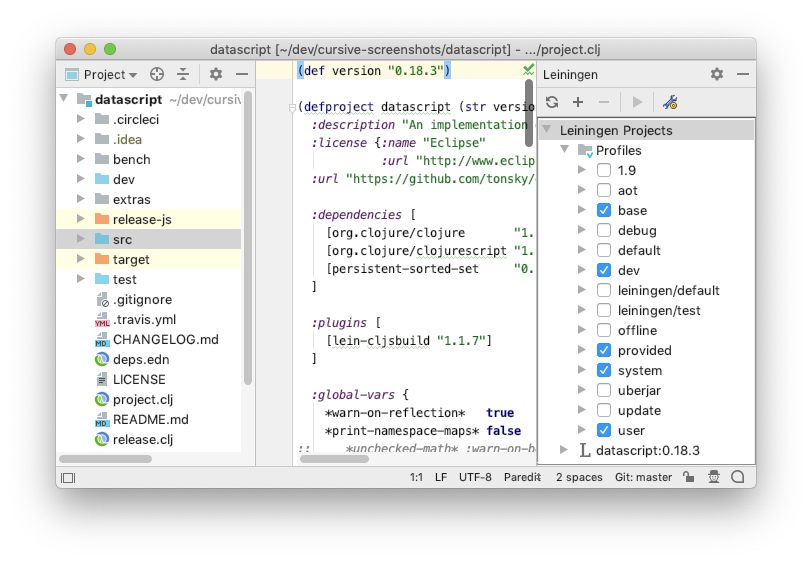This screenshot has height=562, width=812.
Task: Collapse the Leiningen Projects root node
Action: (x=547, y=129)
